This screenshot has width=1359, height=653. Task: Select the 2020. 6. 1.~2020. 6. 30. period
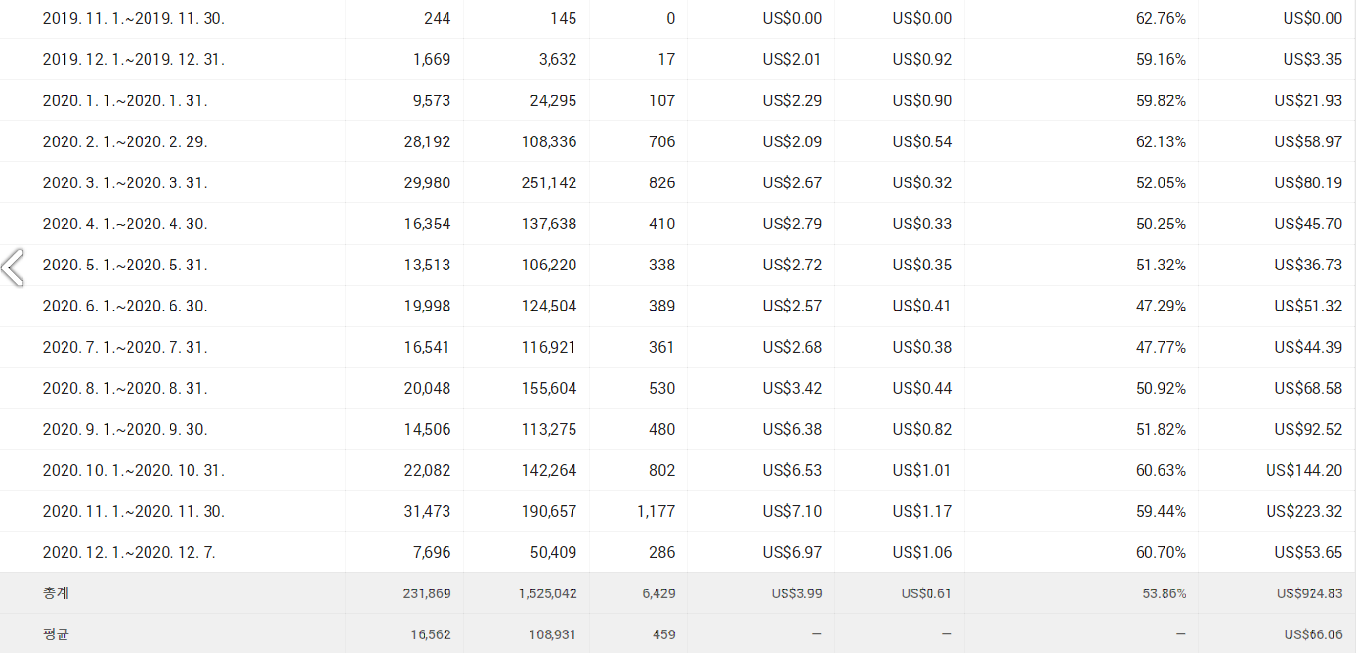pyautogui.click(x=125, y=306)
